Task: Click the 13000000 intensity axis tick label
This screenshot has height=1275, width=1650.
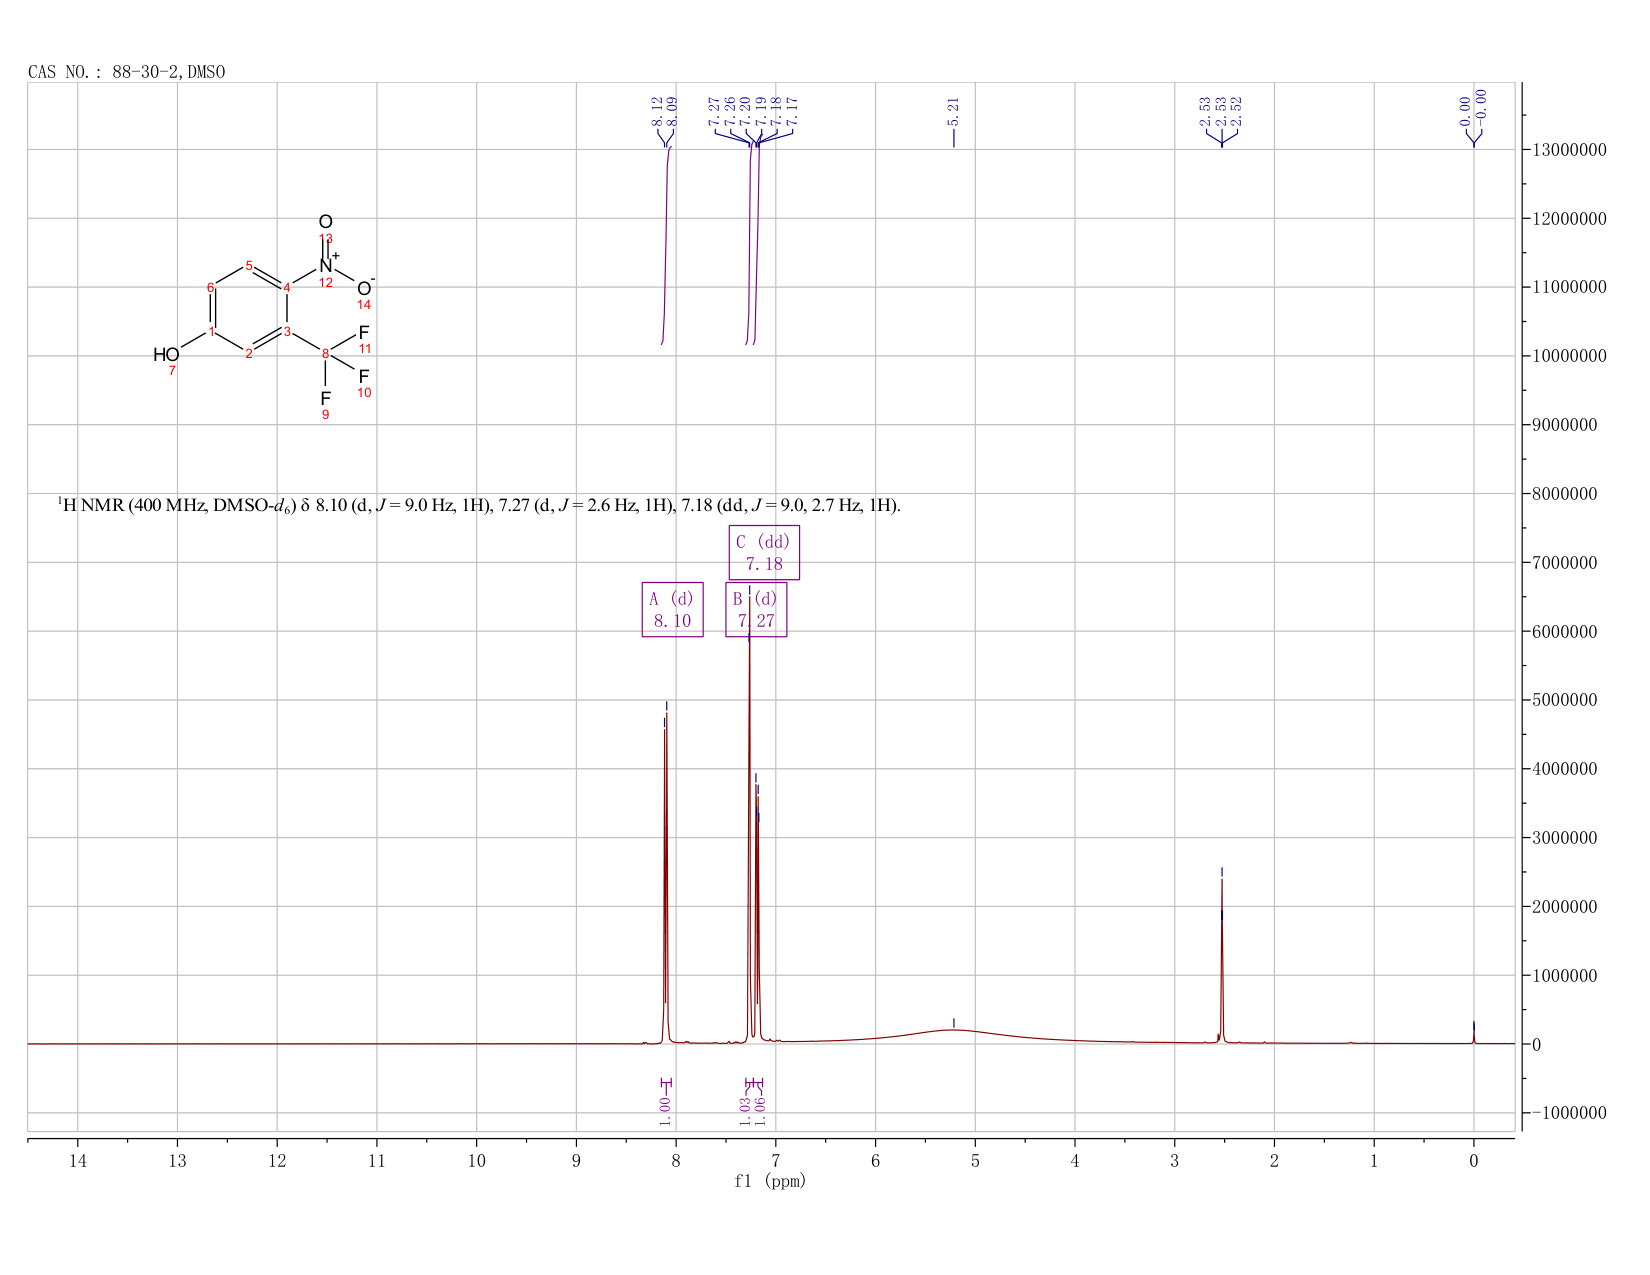Action: pyautogui.click(x=1568, y=150)
